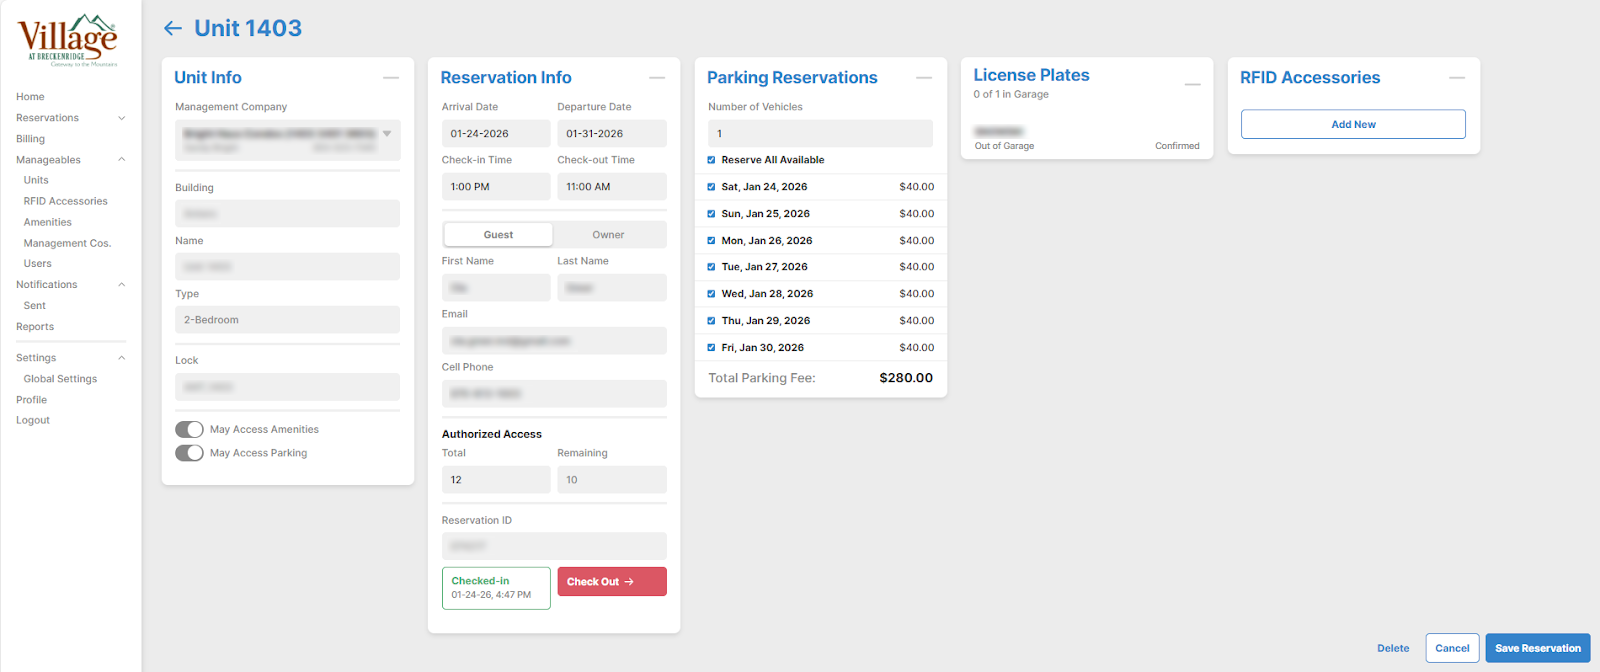Collapse the RFID Accessories card

pyautogui.click(x=1457, y=78)
